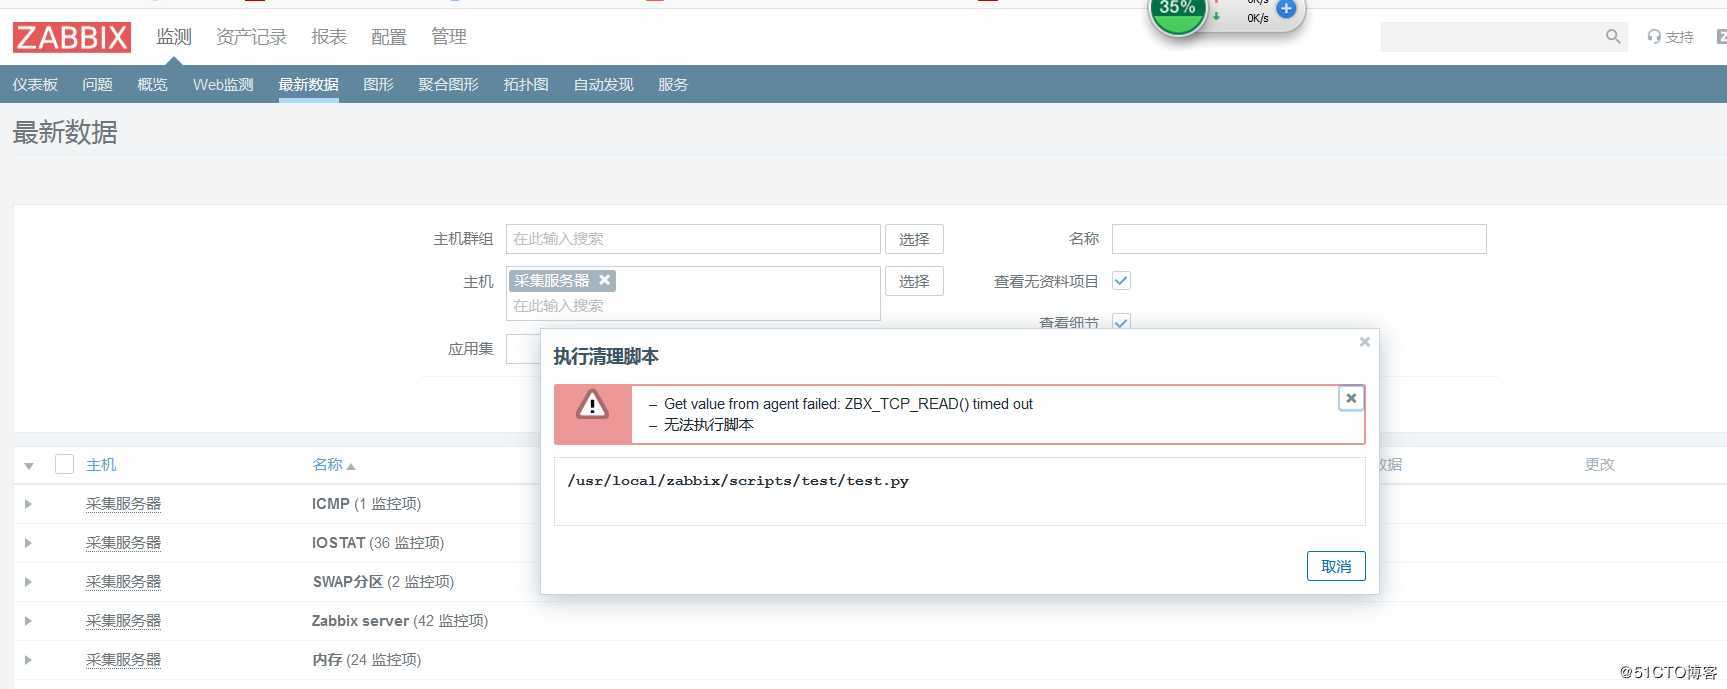
Task: Open the 配置 menu
Action: tap(389, 37)
